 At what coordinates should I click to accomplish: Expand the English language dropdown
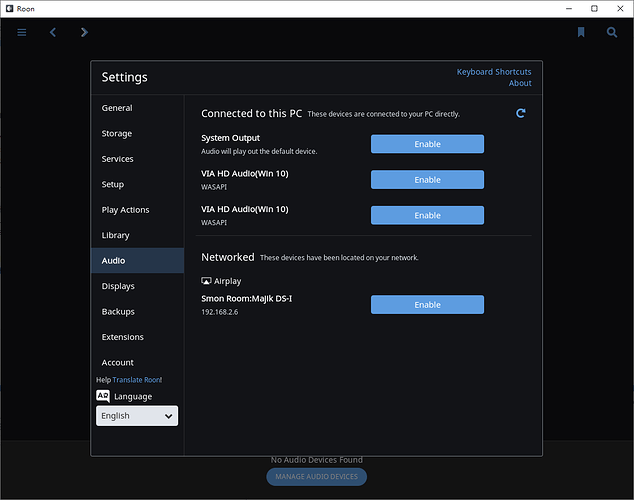click(137, 416)
